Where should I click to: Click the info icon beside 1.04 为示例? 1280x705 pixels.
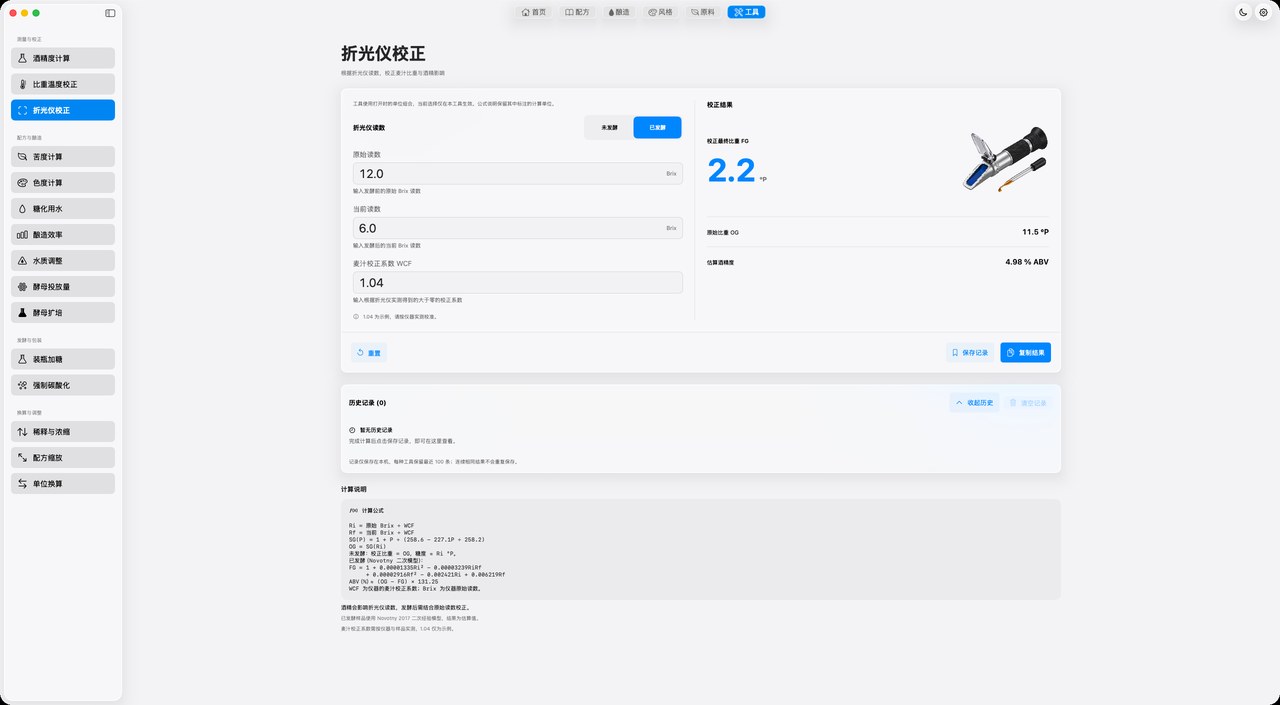click(356, 316)
